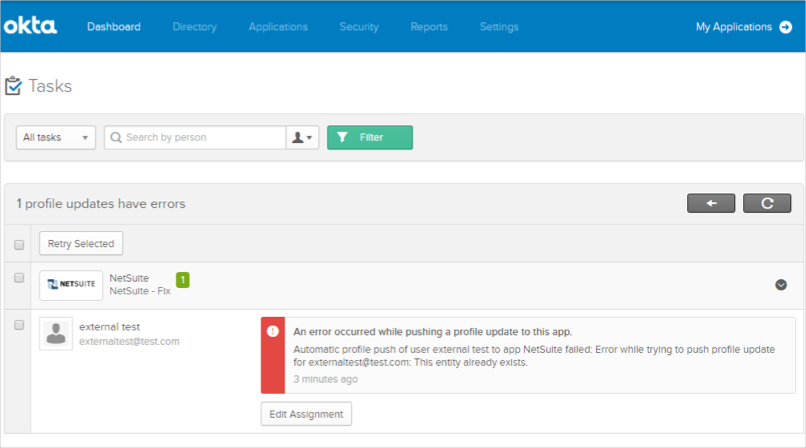
Task: Click the My Applications arrow icon
Action: coord(785,27)
